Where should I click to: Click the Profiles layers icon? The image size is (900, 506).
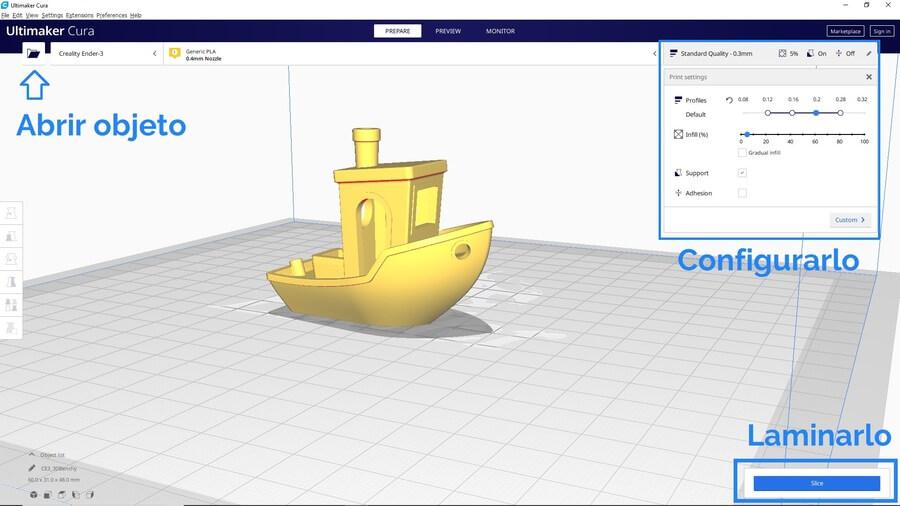coord(678,100)
